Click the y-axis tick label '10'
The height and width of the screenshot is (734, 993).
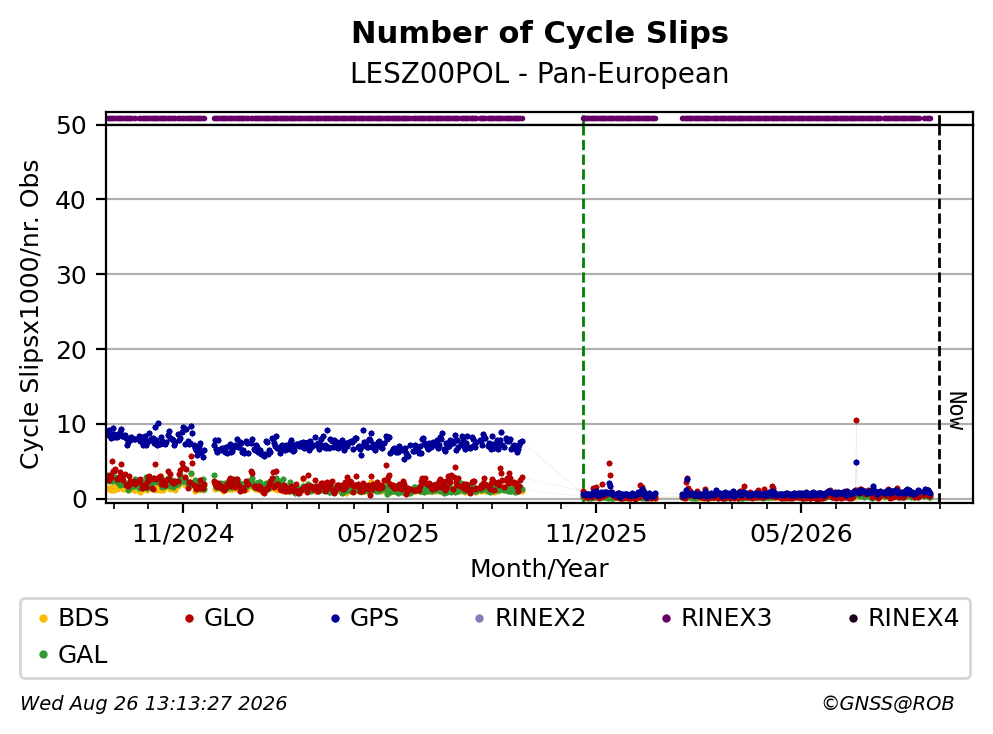point(71,424)
